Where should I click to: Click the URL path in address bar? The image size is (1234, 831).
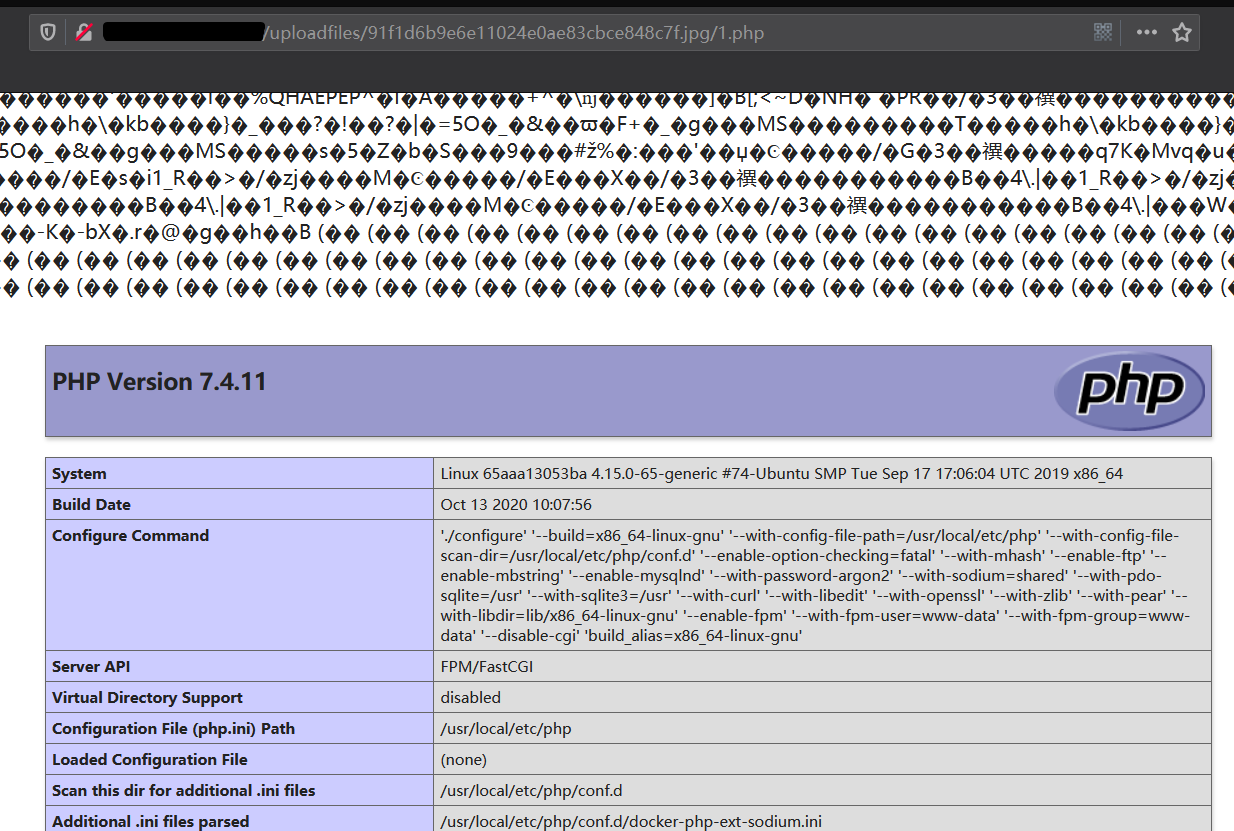coord(514,33)
